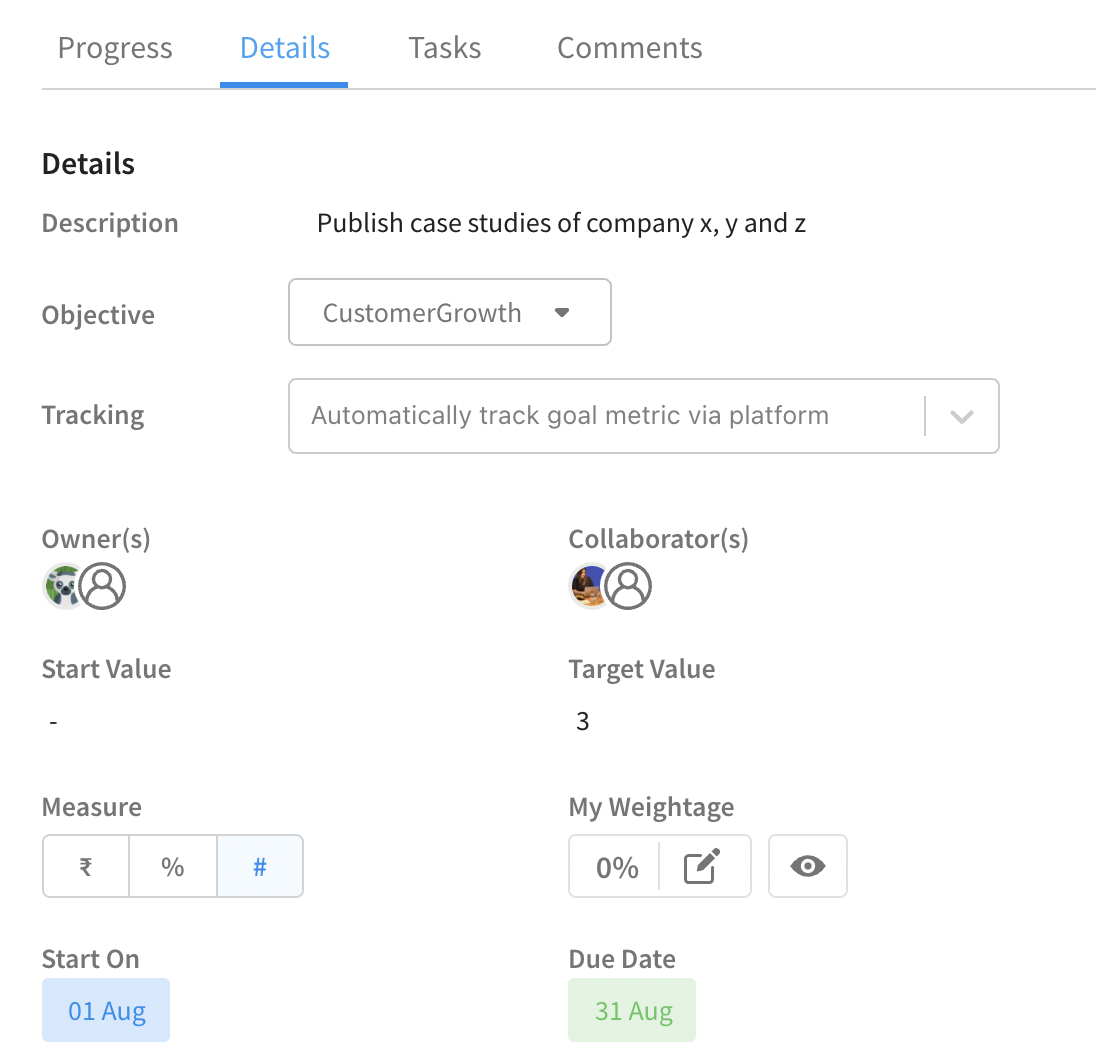Click the Target Value 3
Image resolution: width=1104 pixels, height=1060 pixels.
[582, 721]
